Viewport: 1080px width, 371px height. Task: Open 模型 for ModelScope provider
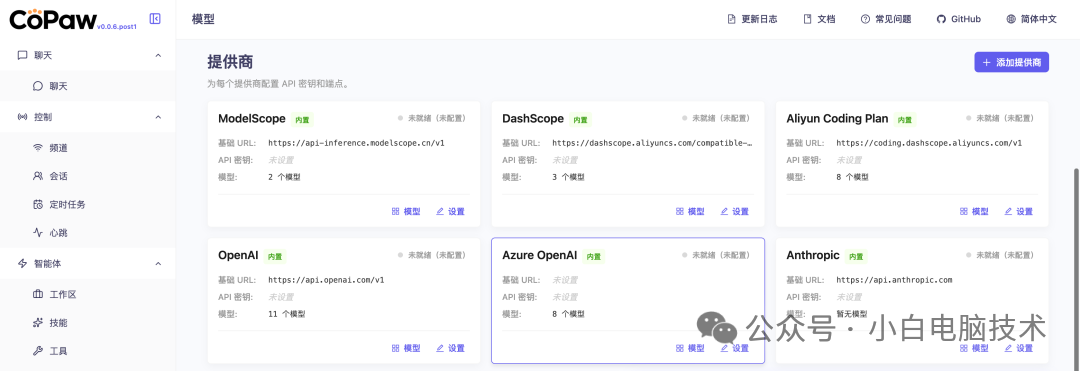(x=406, y=211)
